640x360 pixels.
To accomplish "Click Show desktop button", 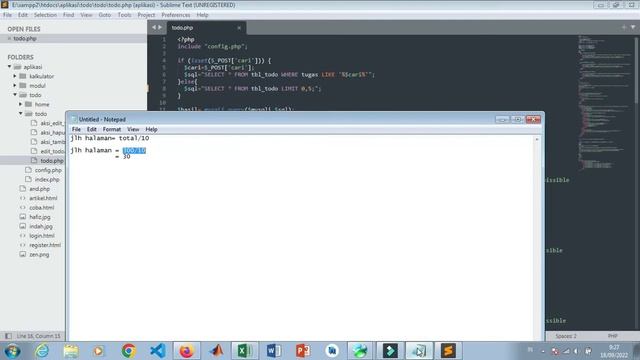I will [636, 351].
